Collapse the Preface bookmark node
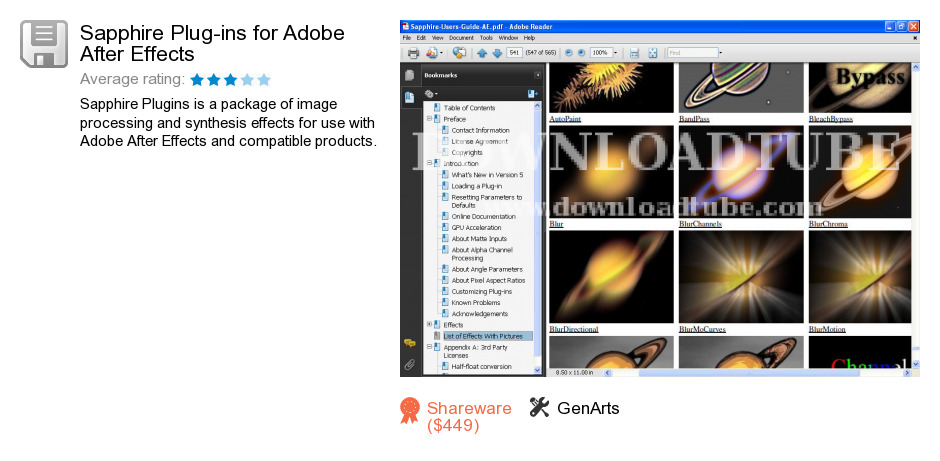Image resolution: width=940 pixels, height=461 pixels. pyautogui.click(x=429, y=119)
